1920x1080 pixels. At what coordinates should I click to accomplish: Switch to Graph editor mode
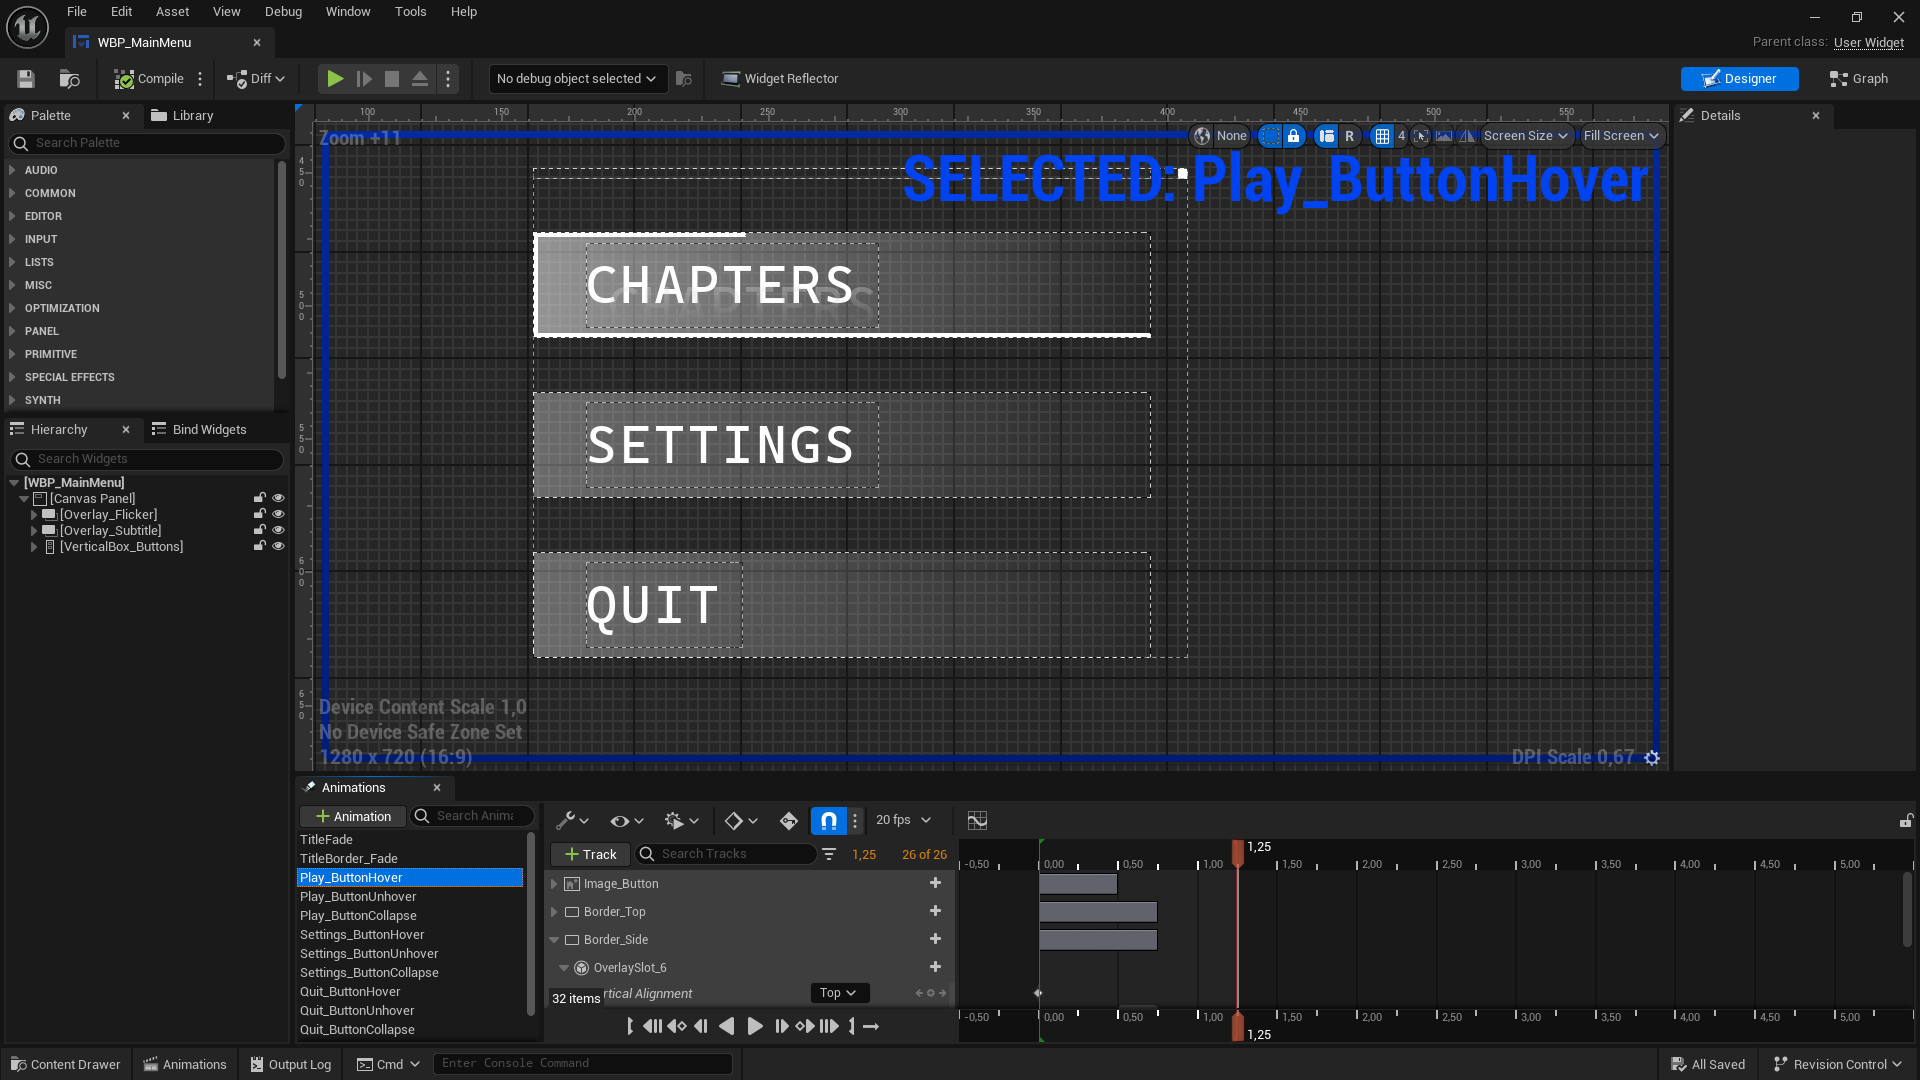(1858, 79)
